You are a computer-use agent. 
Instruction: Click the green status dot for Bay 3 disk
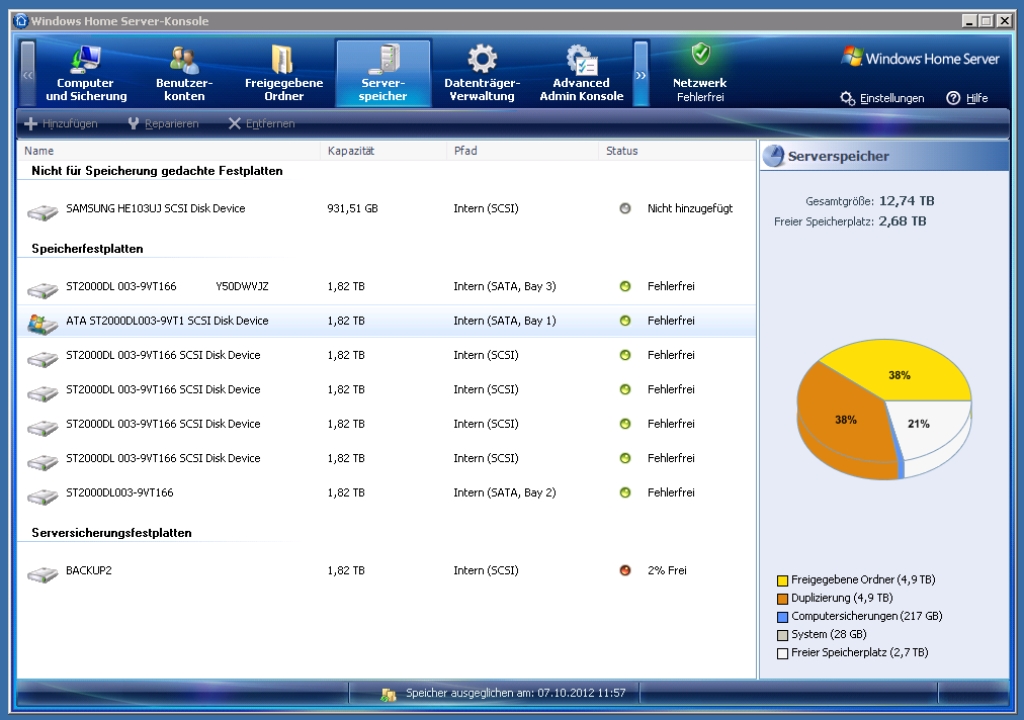coord(625,286)
